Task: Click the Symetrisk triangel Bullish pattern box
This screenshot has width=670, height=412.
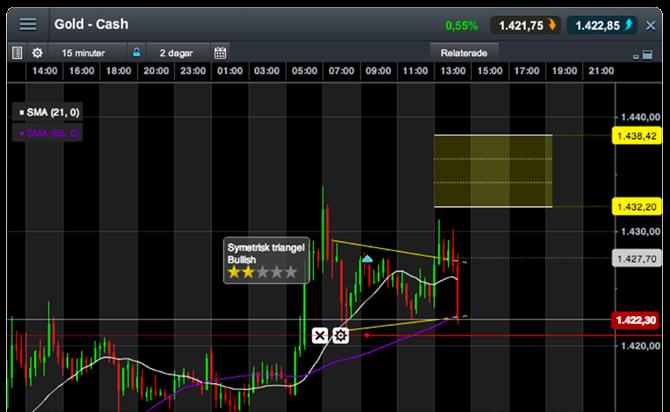Action: click(x=266, y=260)
